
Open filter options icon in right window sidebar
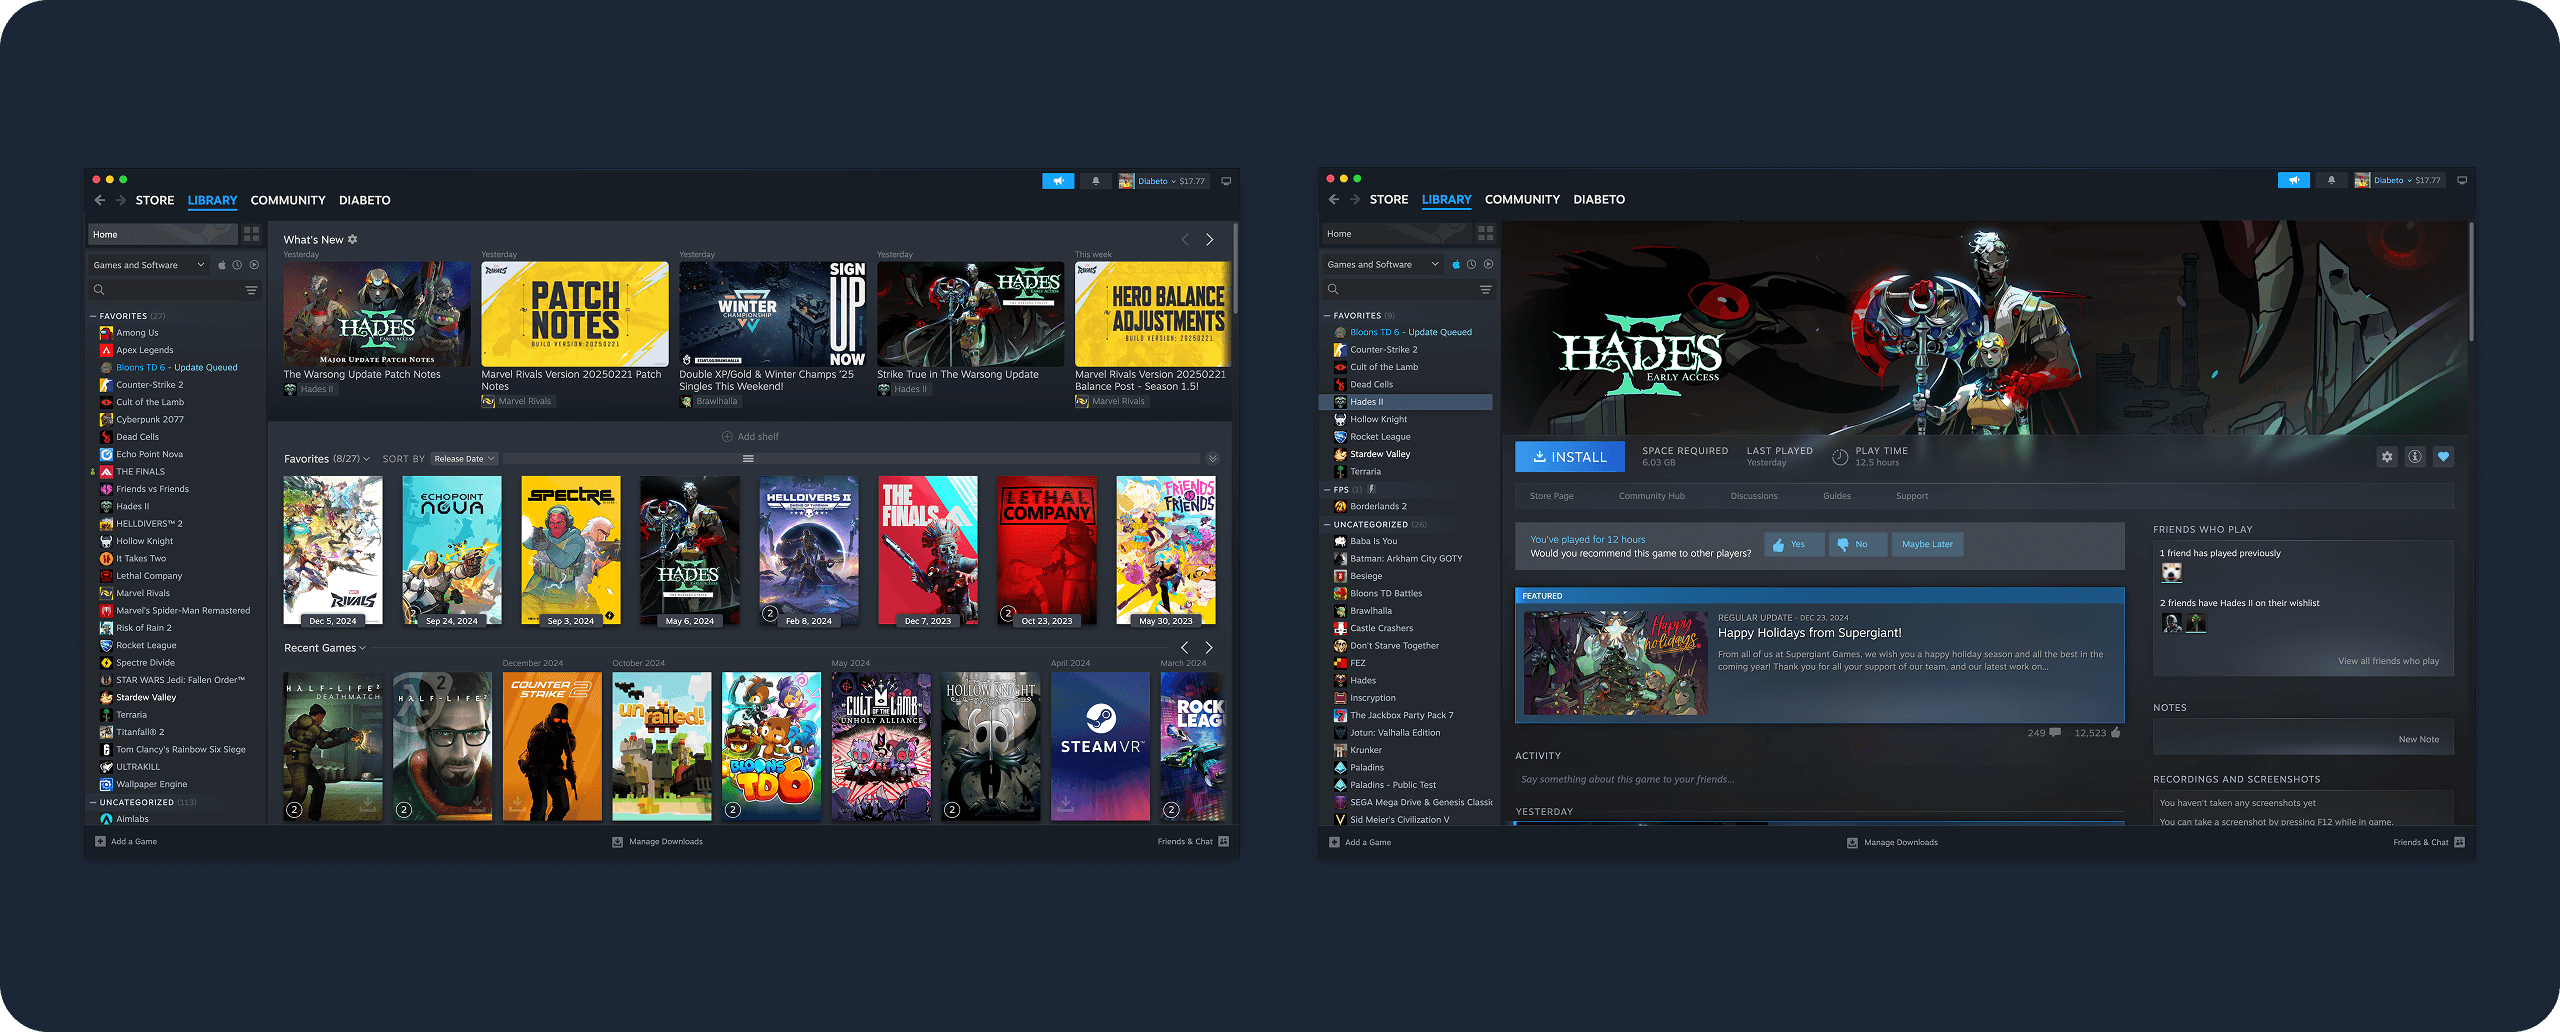click(1486, 289)
